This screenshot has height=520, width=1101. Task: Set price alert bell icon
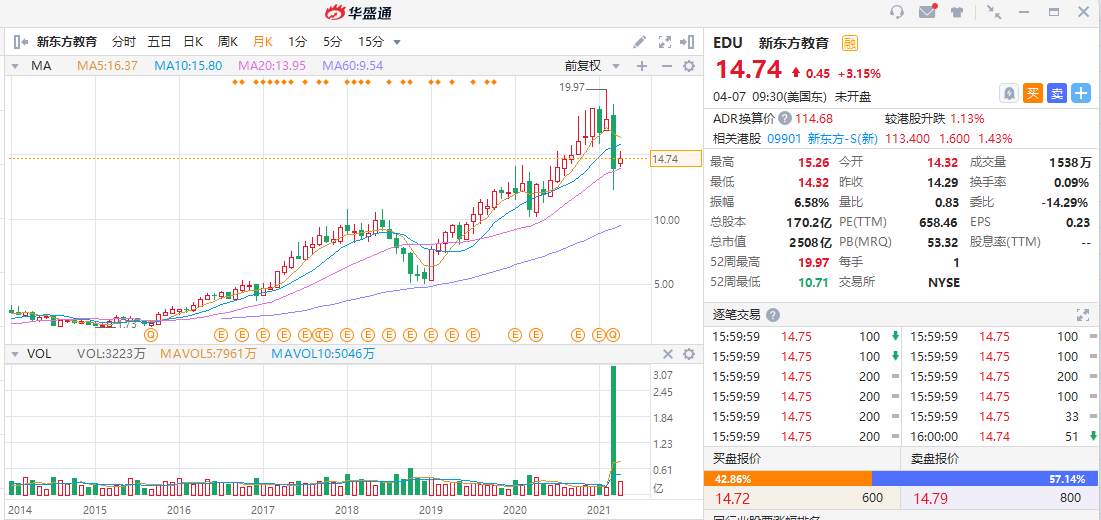click(1010, 93)
